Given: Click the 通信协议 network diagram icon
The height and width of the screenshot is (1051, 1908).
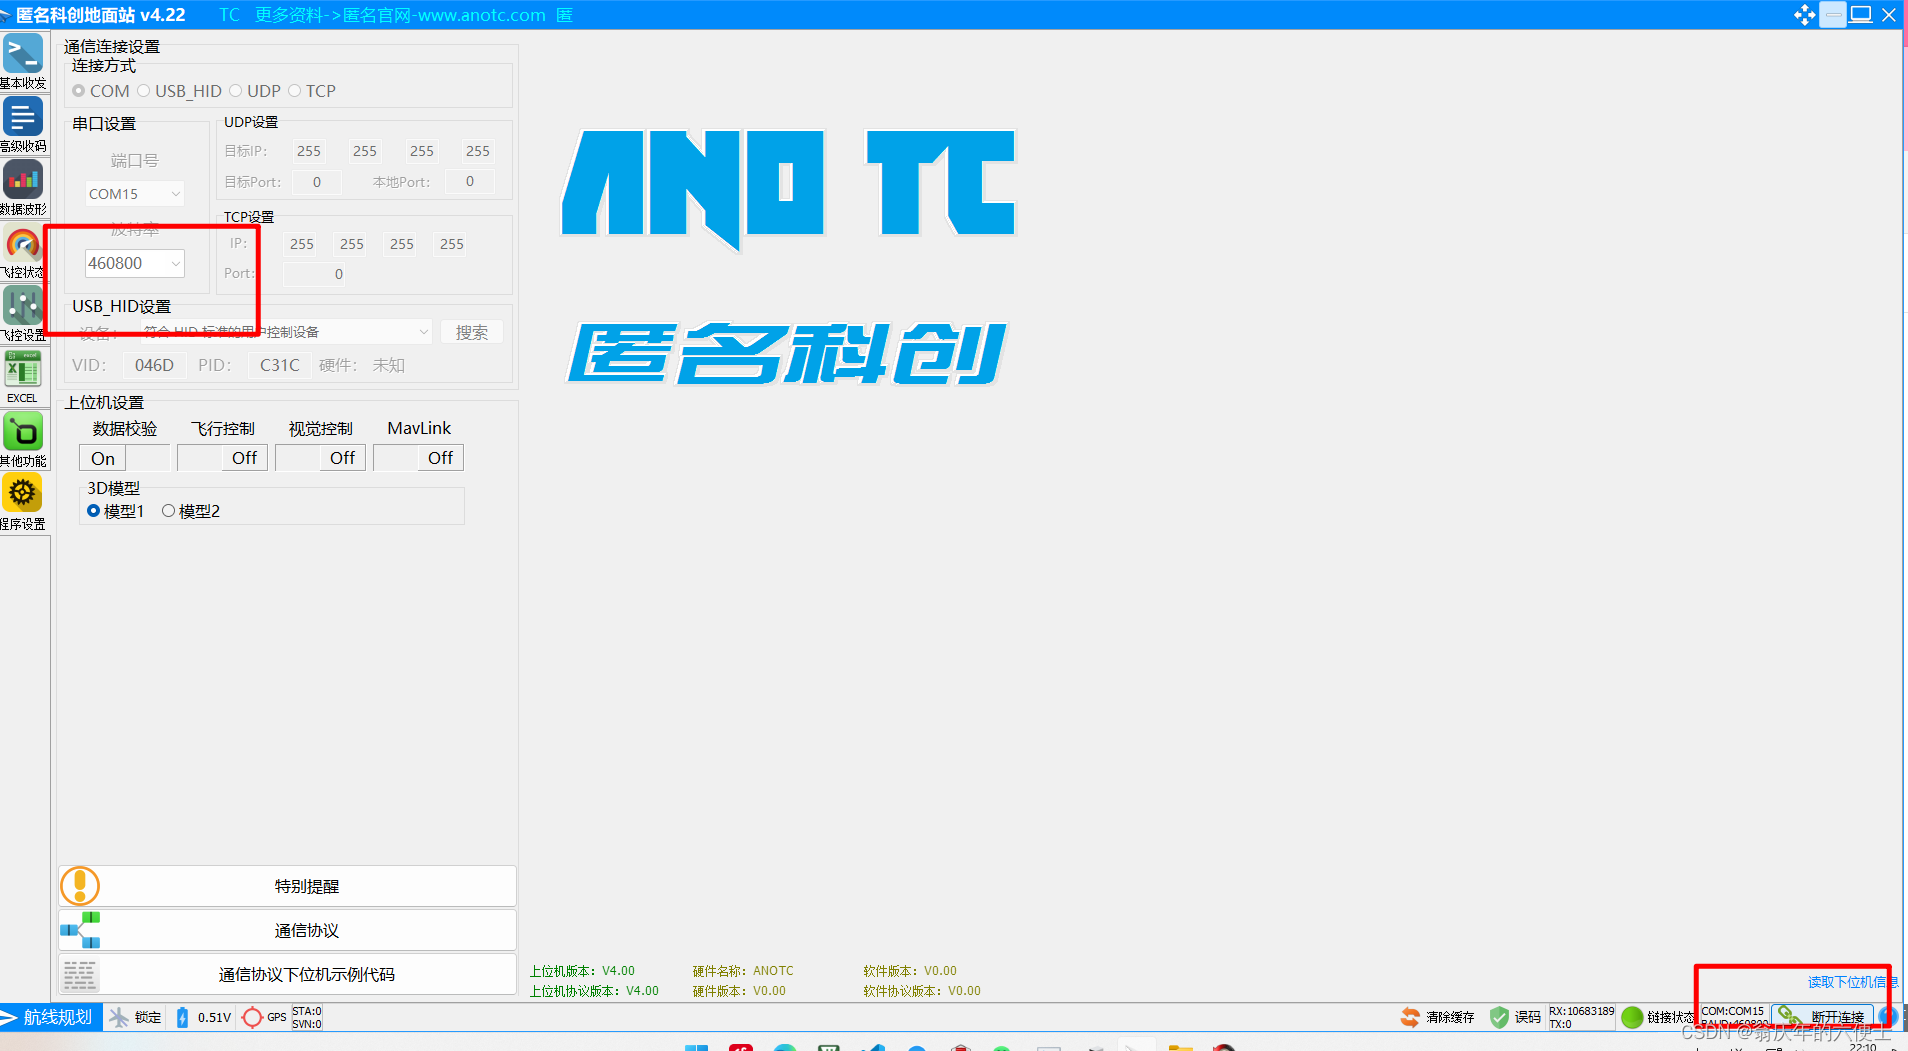Looking at the screenshot, I should tap(80, 930).
